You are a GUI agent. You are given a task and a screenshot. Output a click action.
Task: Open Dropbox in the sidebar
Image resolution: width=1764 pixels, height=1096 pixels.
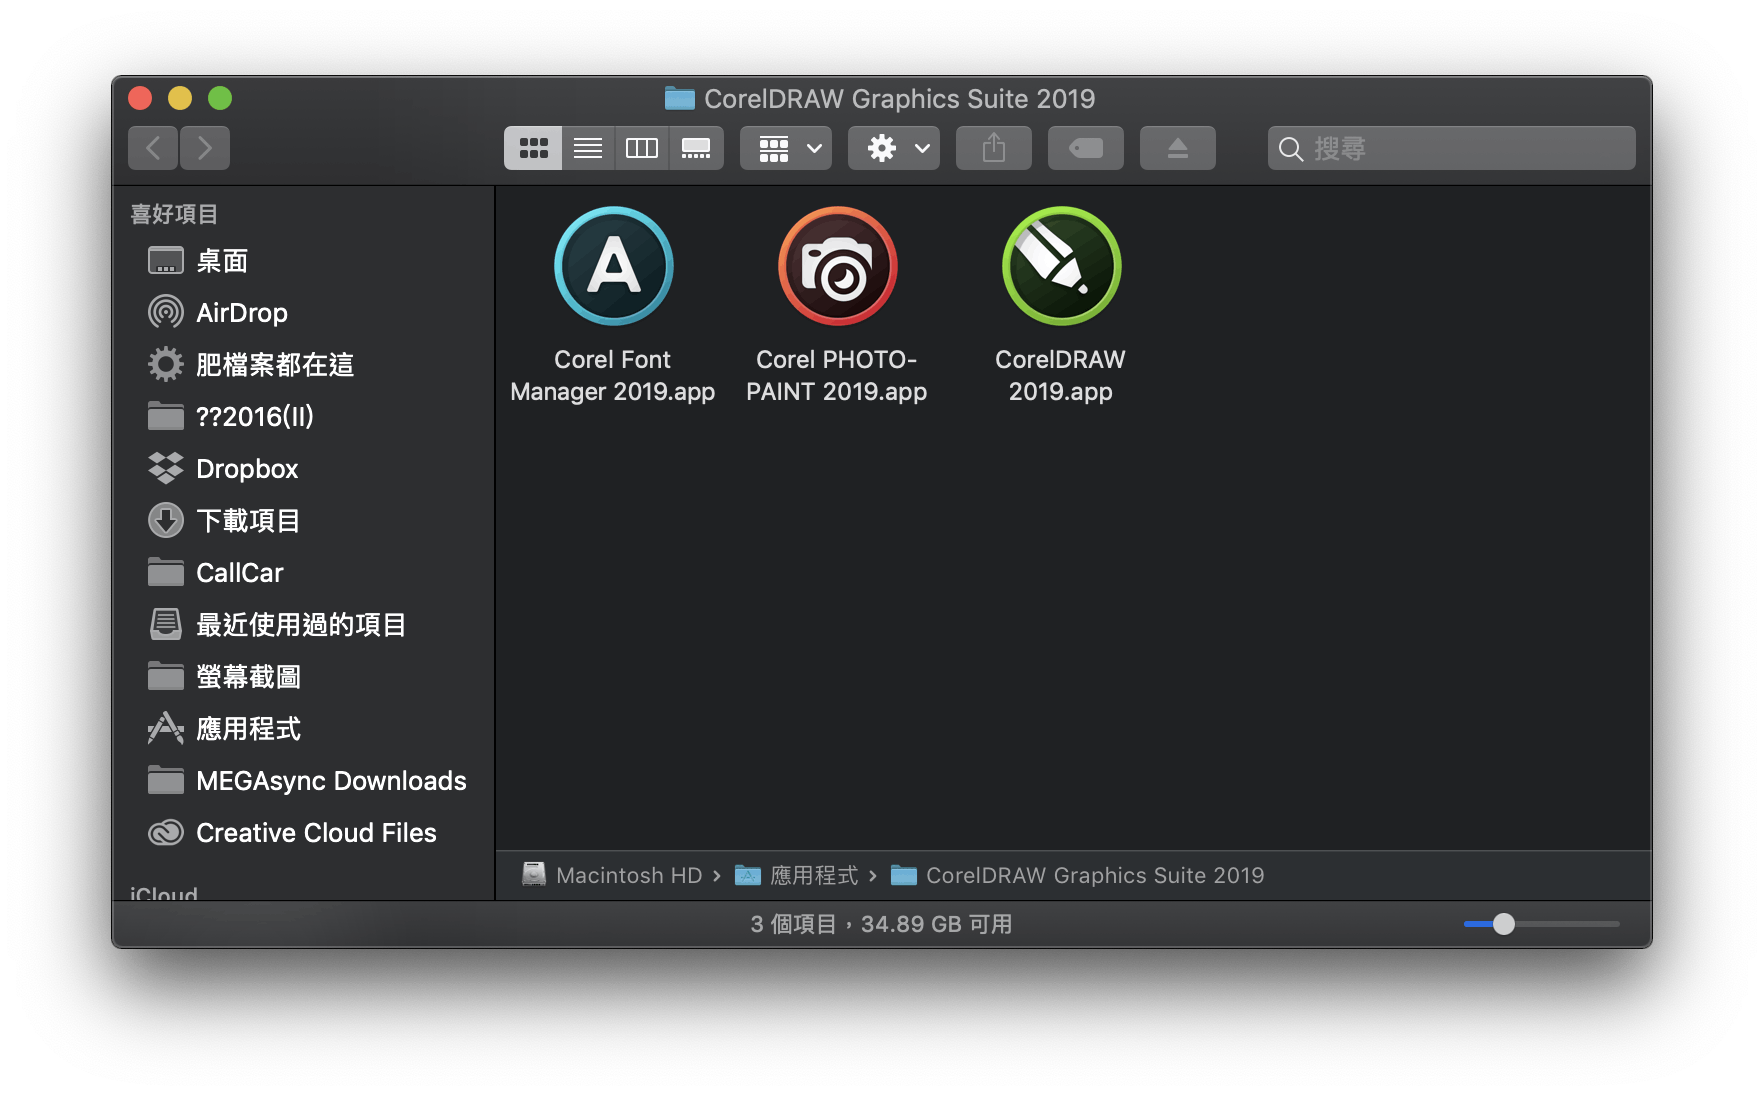(304, 469)
